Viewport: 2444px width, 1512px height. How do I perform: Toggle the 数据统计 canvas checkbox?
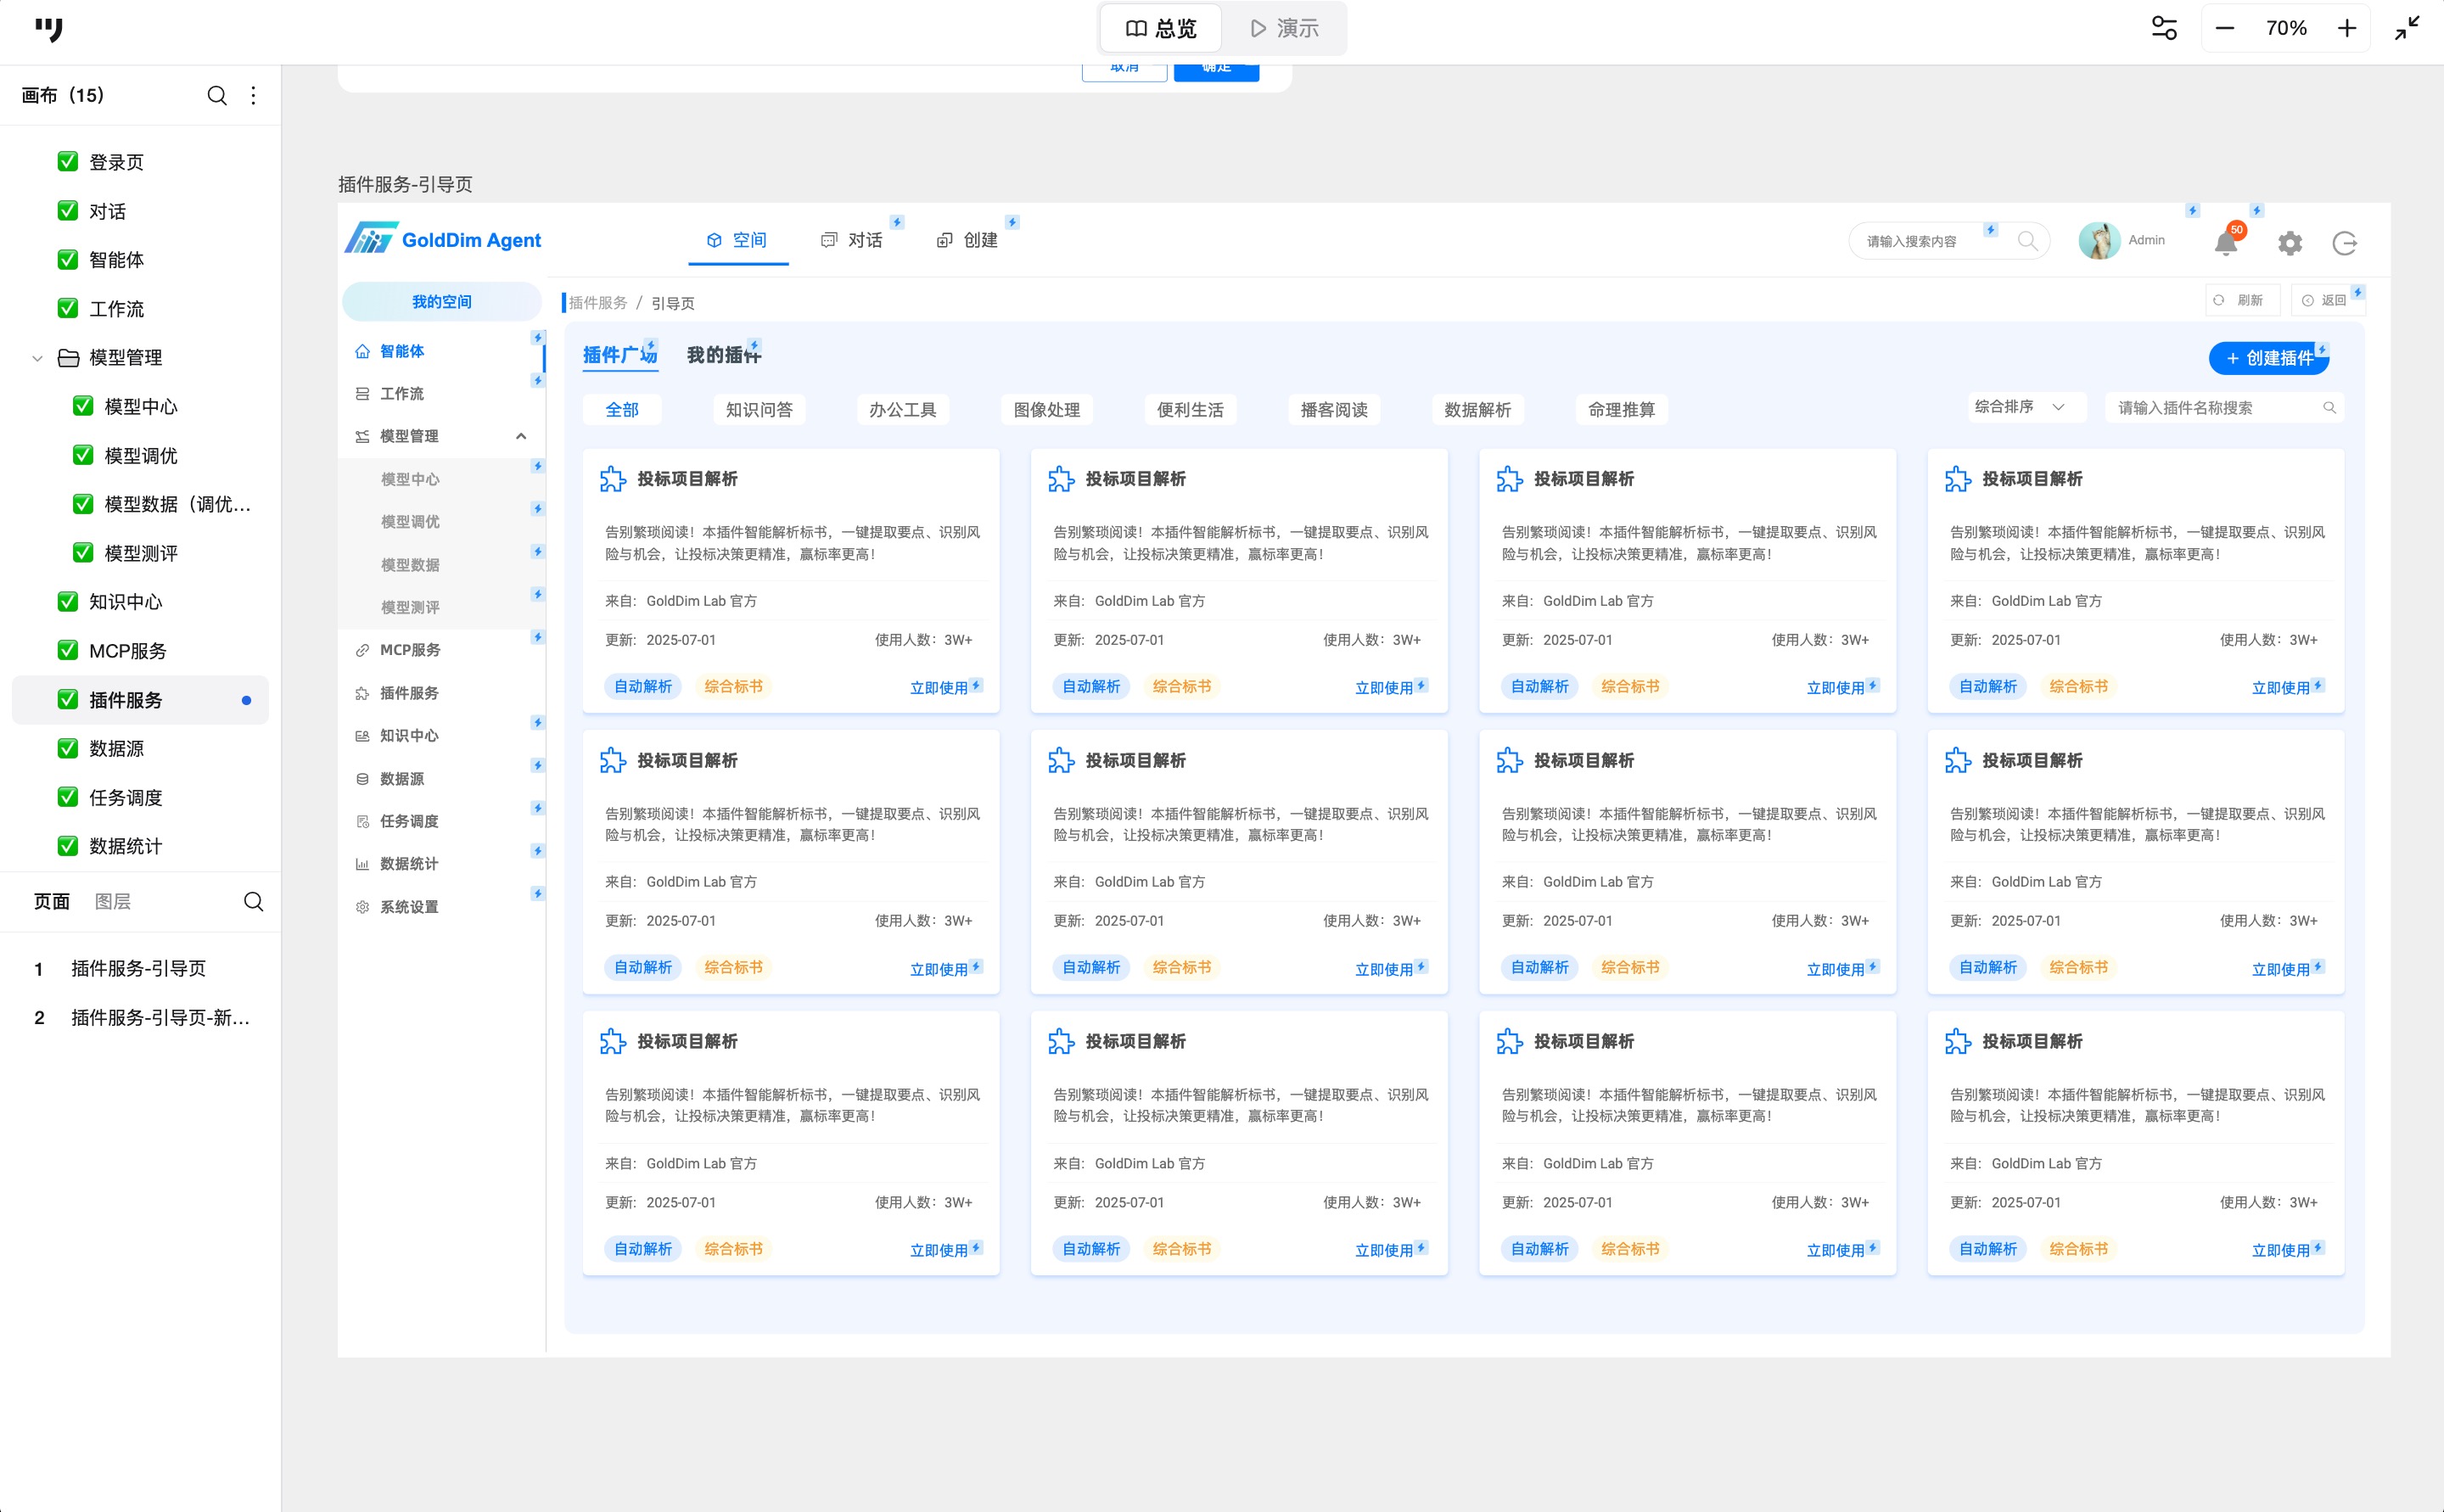pyautogui.click(x=68, y=846)
